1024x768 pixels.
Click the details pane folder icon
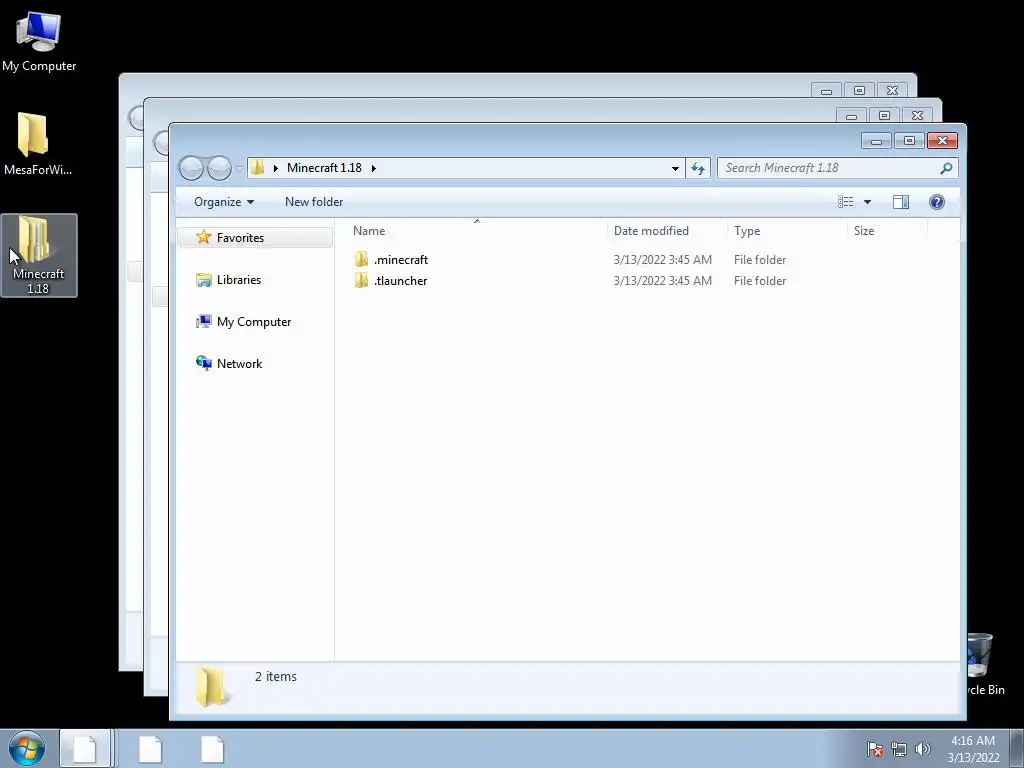(212, 687)
